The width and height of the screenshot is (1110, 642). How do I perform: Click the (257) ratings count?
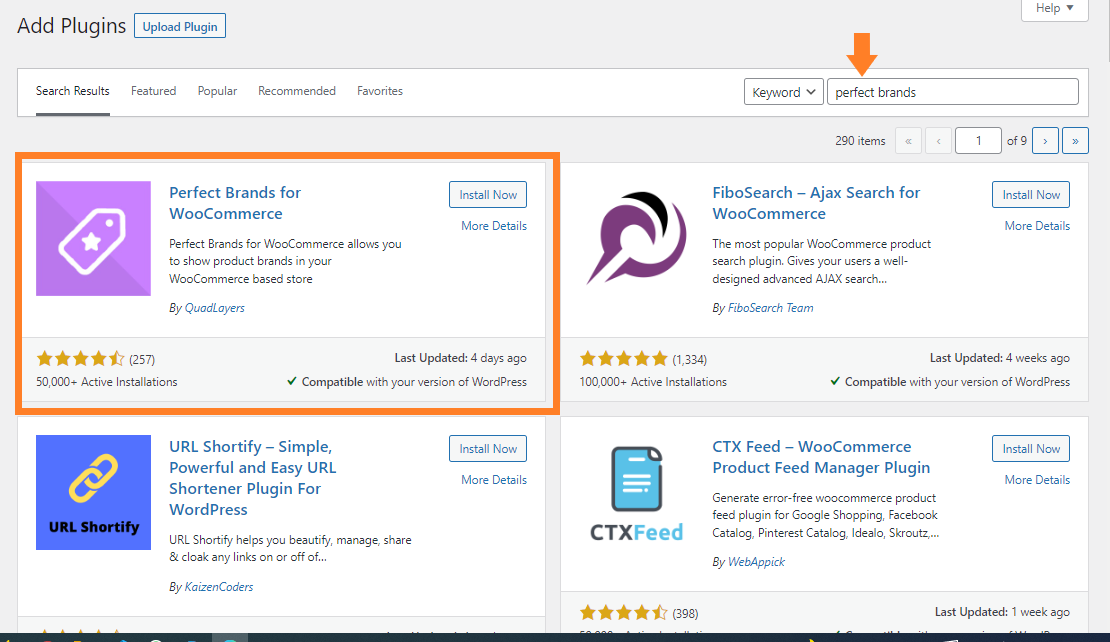point(142,360)
